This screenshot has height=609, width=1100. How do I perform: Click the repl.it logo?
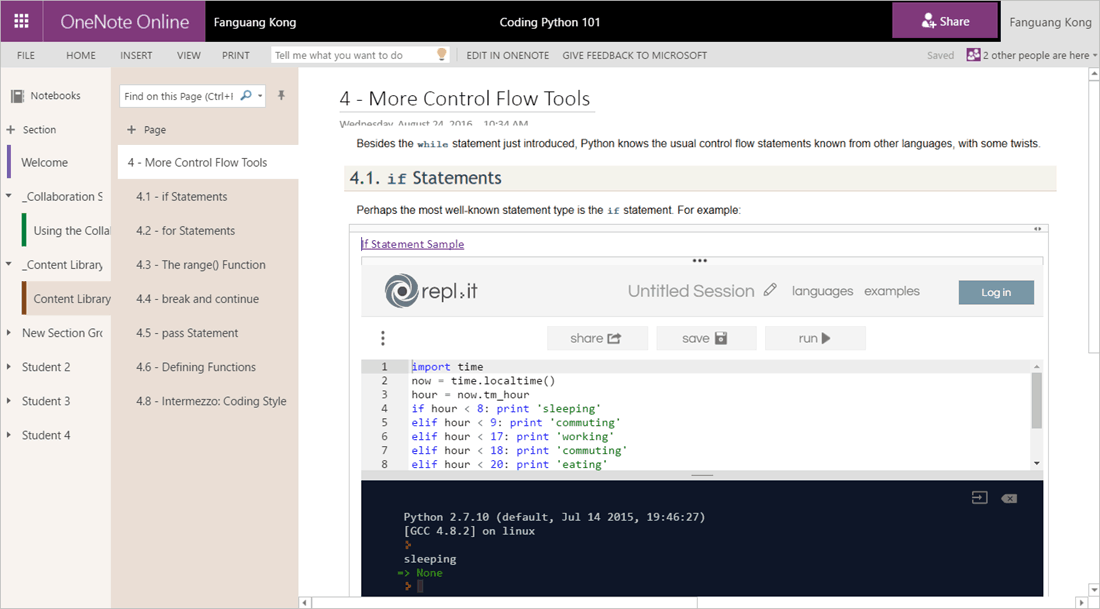tap(431, 290)
